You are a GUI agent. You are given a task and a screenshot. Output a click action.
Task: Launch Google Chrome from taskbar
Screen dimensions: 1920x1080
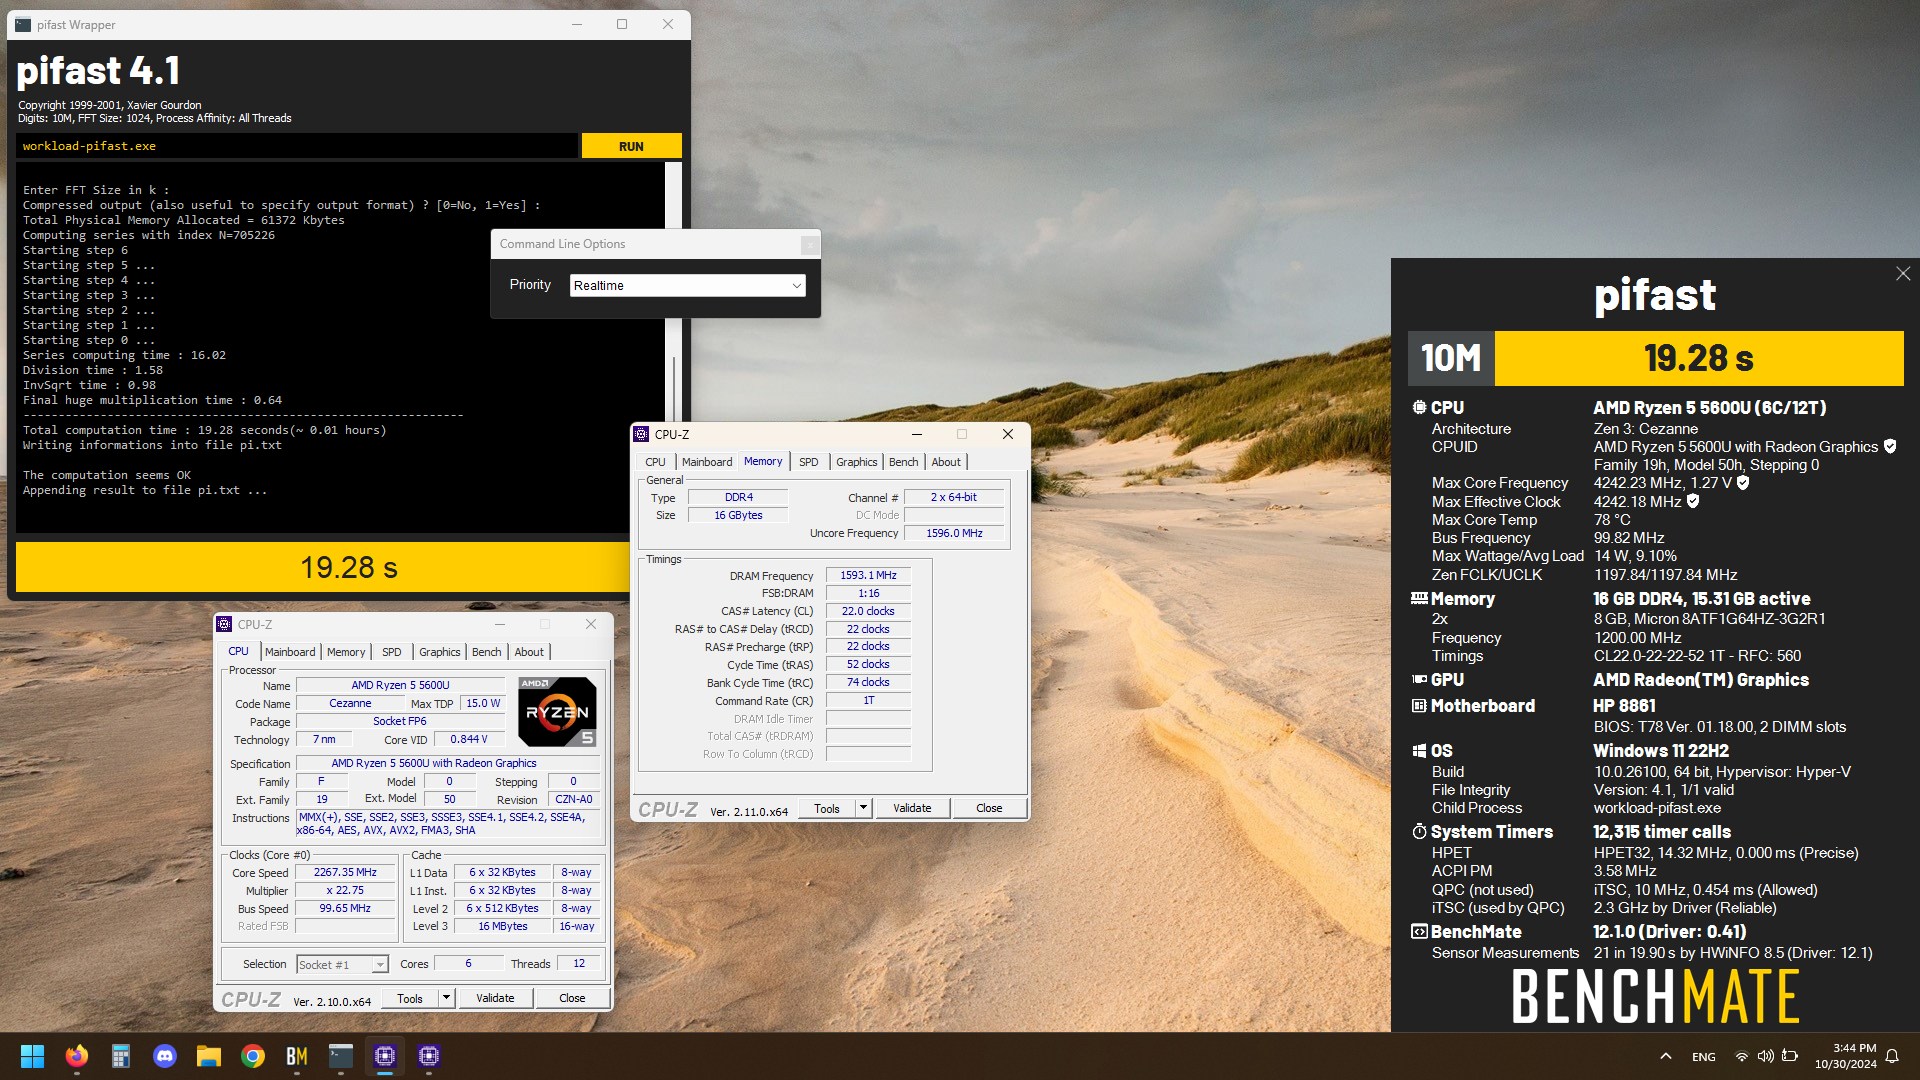[x=253, y=1056]
